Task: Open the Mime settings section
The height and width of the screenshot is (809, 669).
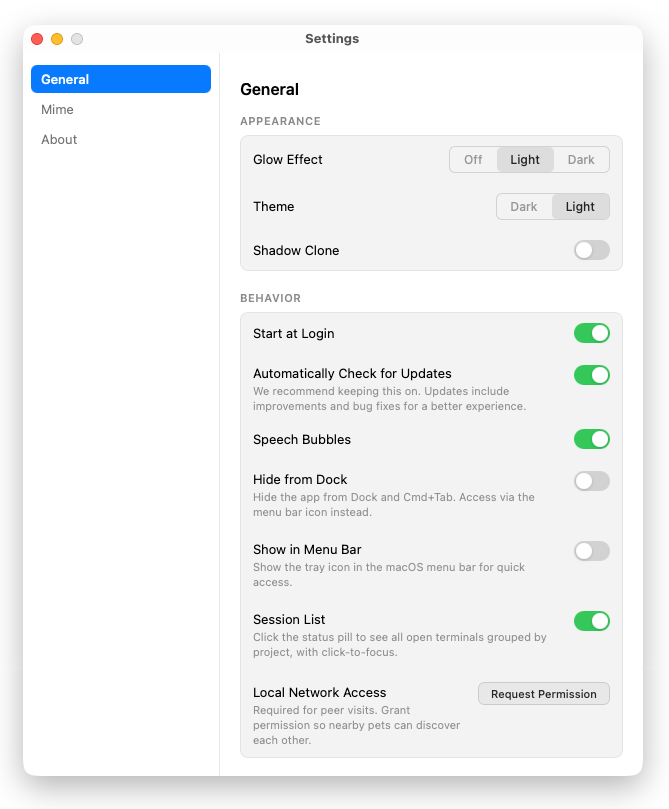Action: (x=57, y=109)
